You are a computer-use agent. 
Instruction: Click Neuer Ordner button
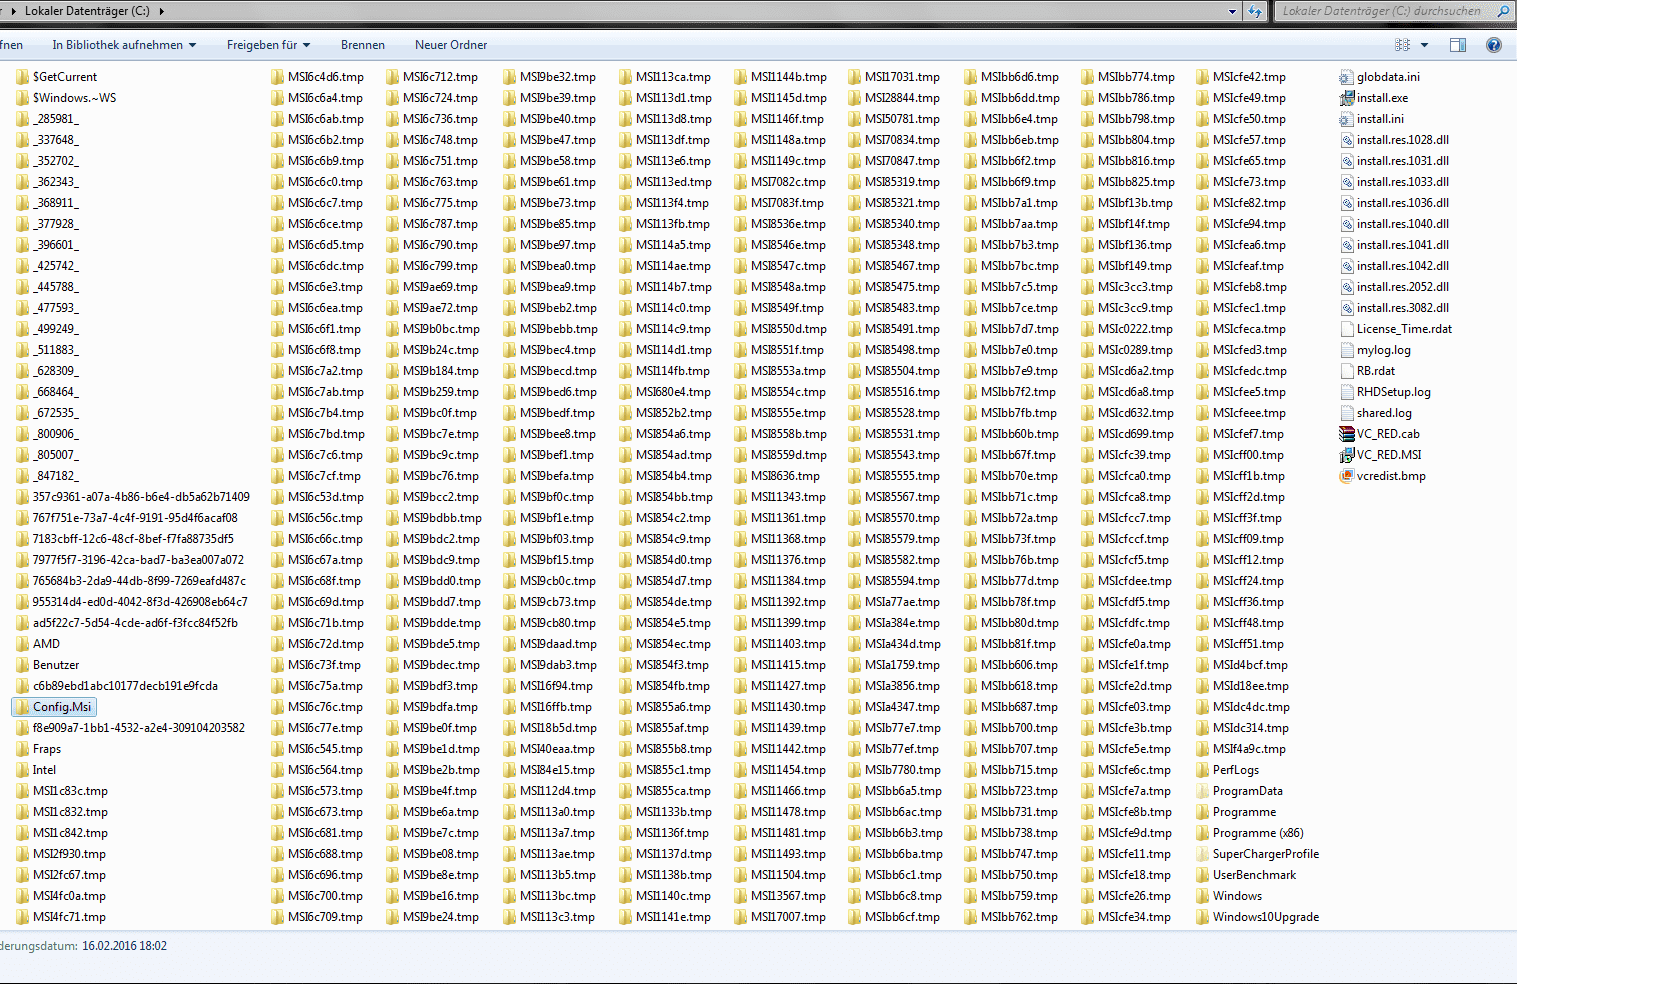451,45
